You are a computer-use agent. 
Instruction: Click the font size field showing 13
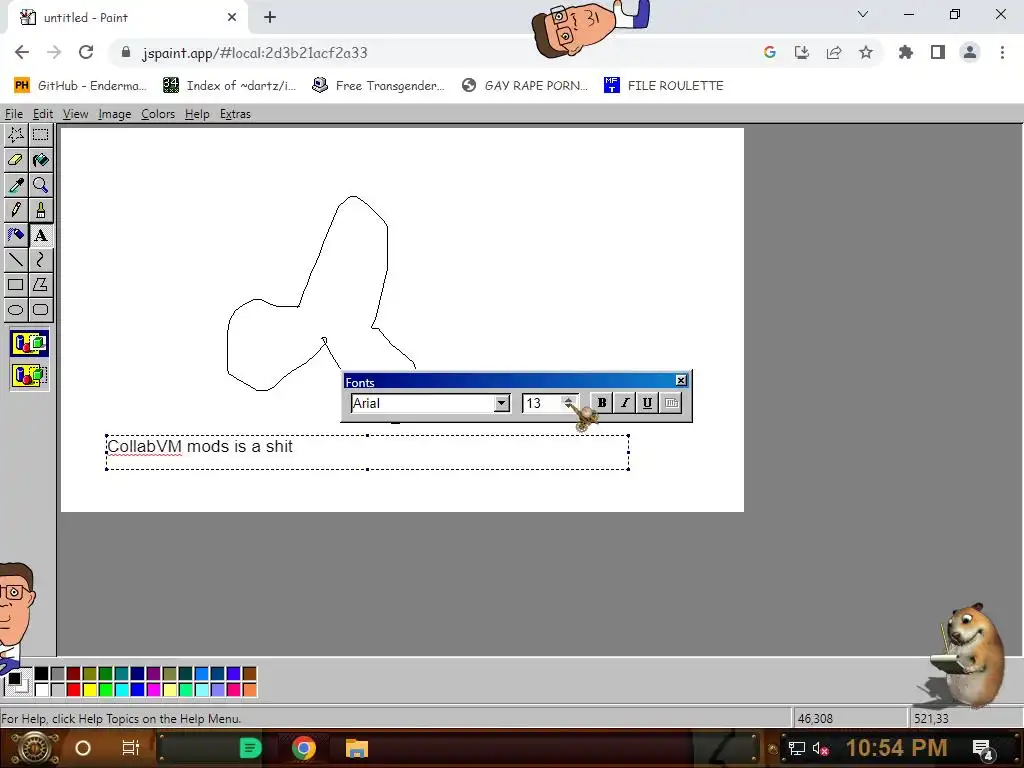(542, 403)
